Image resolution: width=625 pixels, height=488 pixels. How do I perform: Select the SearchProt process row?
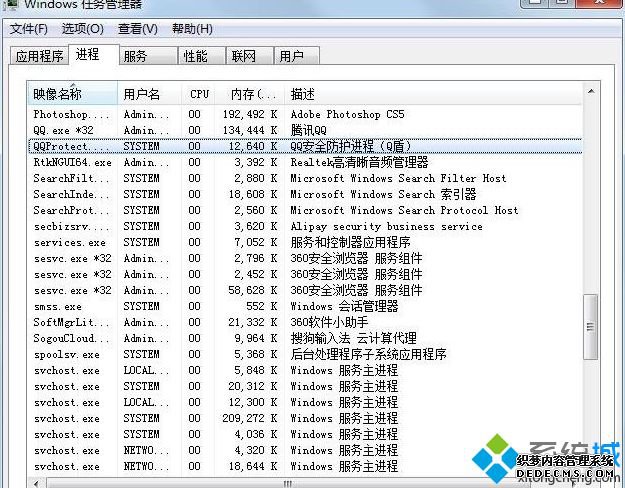(305, 210)
